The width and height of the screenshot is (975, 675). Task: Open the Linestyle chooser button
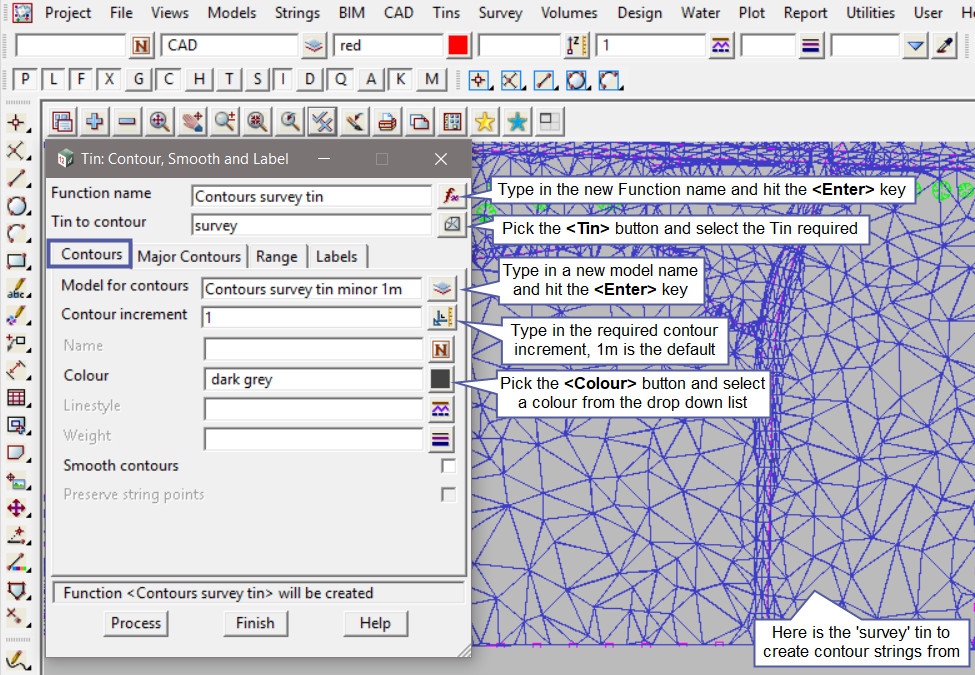441,408
